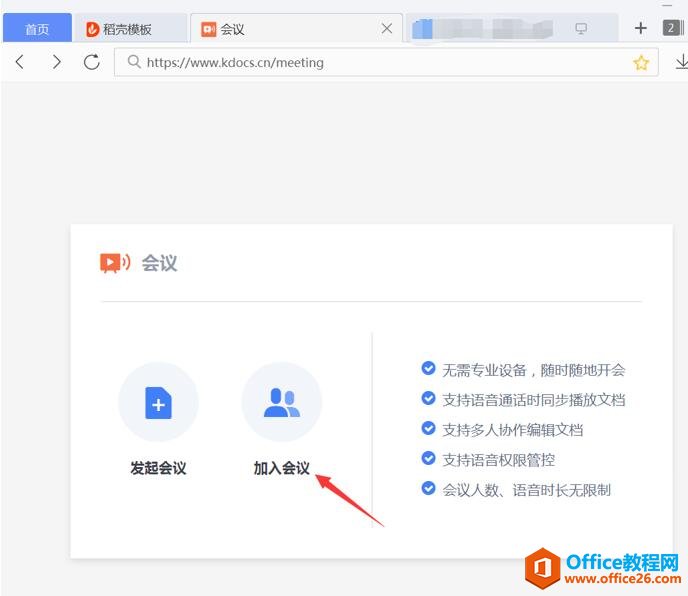
Task: Click checkmark beside 支持多人协作编辑文档
Action: 428,428
